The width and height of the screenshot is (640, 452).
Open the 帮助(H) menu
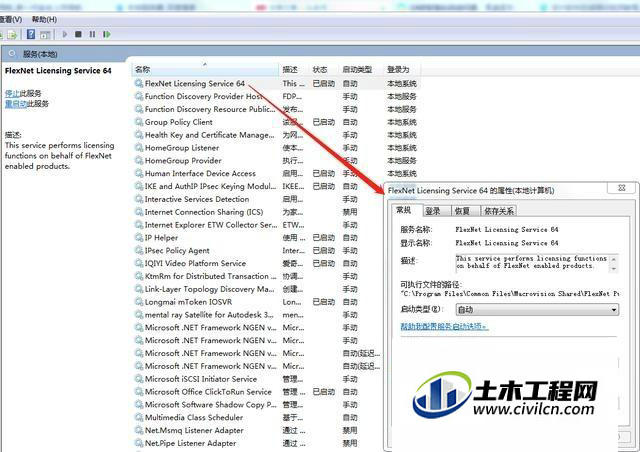coord(44,19)
